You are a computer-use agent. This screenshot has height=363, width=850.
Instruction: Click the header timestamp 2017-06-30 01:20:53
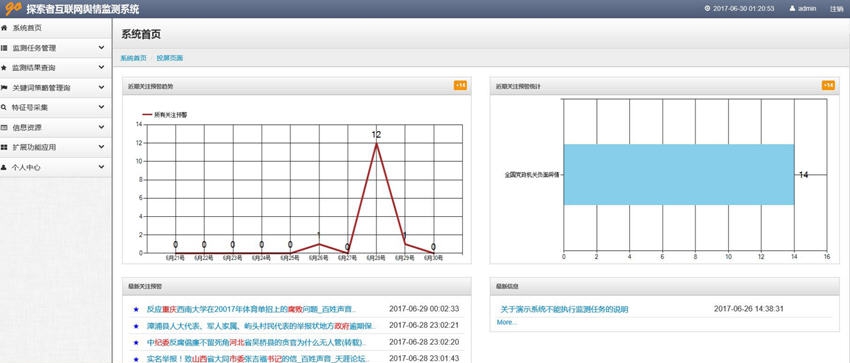[743, 9]
